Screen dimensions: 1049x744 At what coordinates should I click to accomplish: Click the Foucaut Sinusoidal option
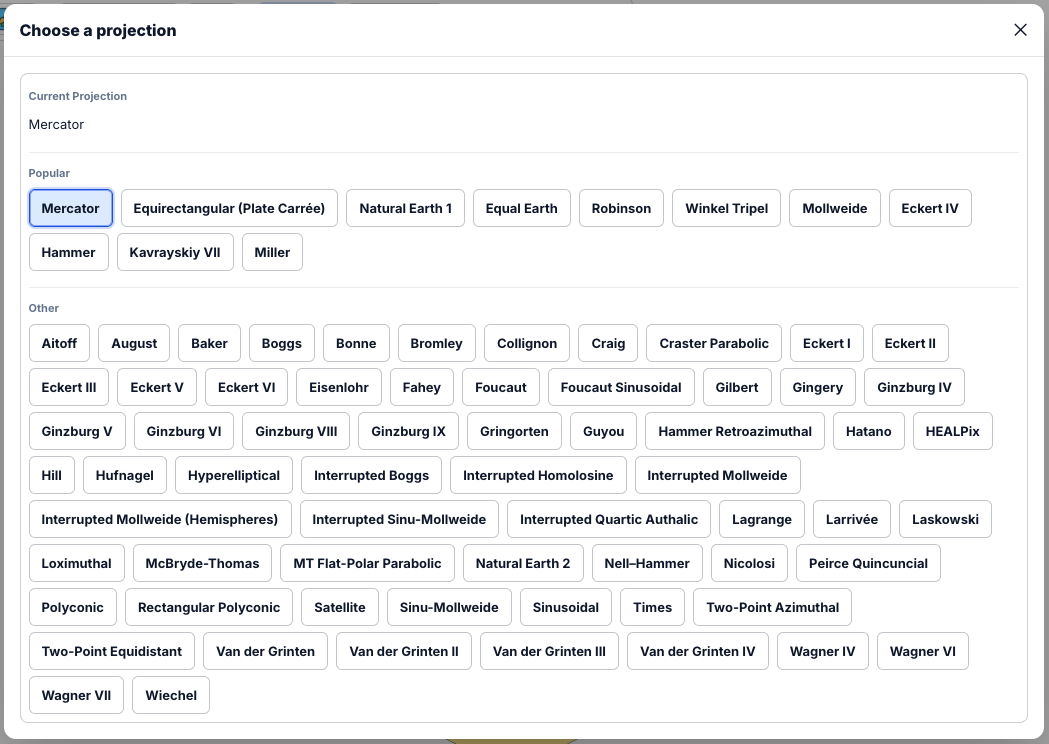pos(621,387)
